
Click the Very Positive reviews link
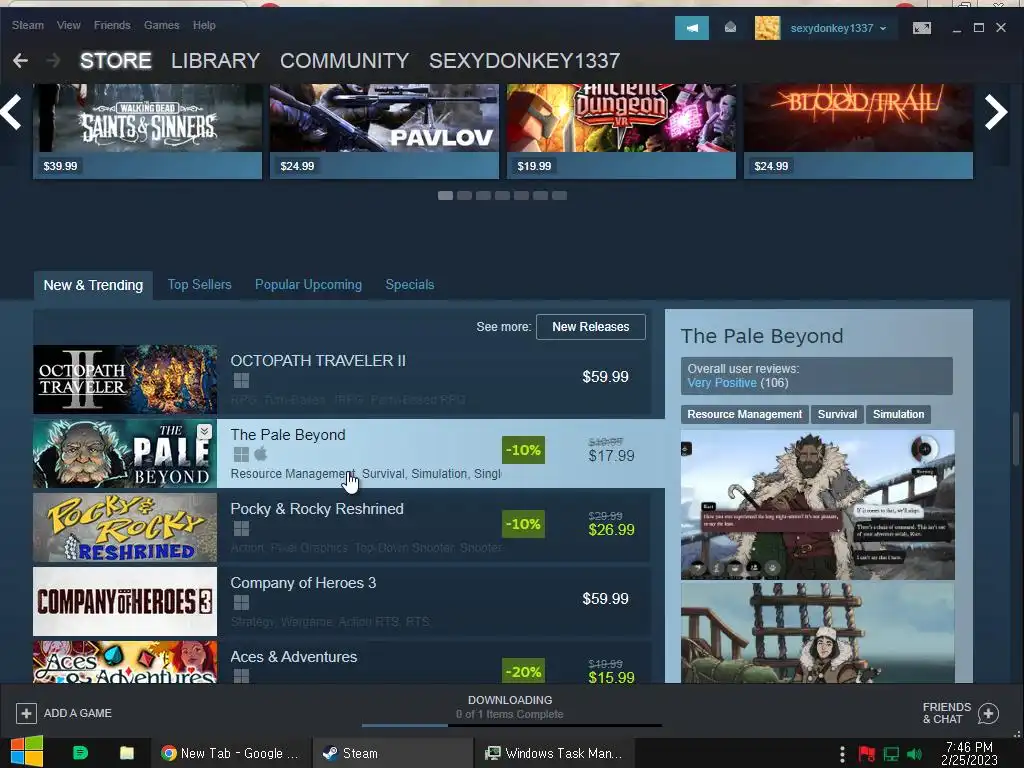click(x=722, y=383)
